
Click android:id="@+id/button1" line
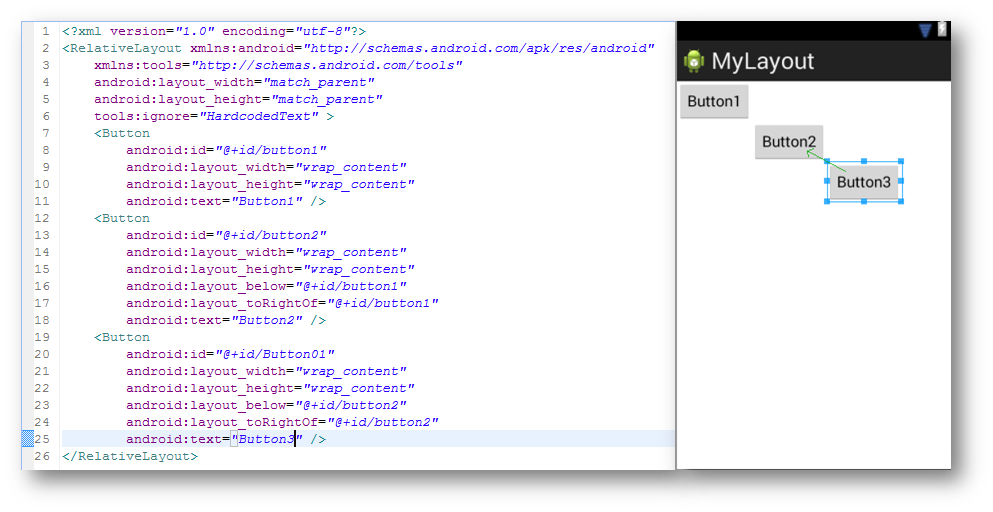[x=226, y=150]
